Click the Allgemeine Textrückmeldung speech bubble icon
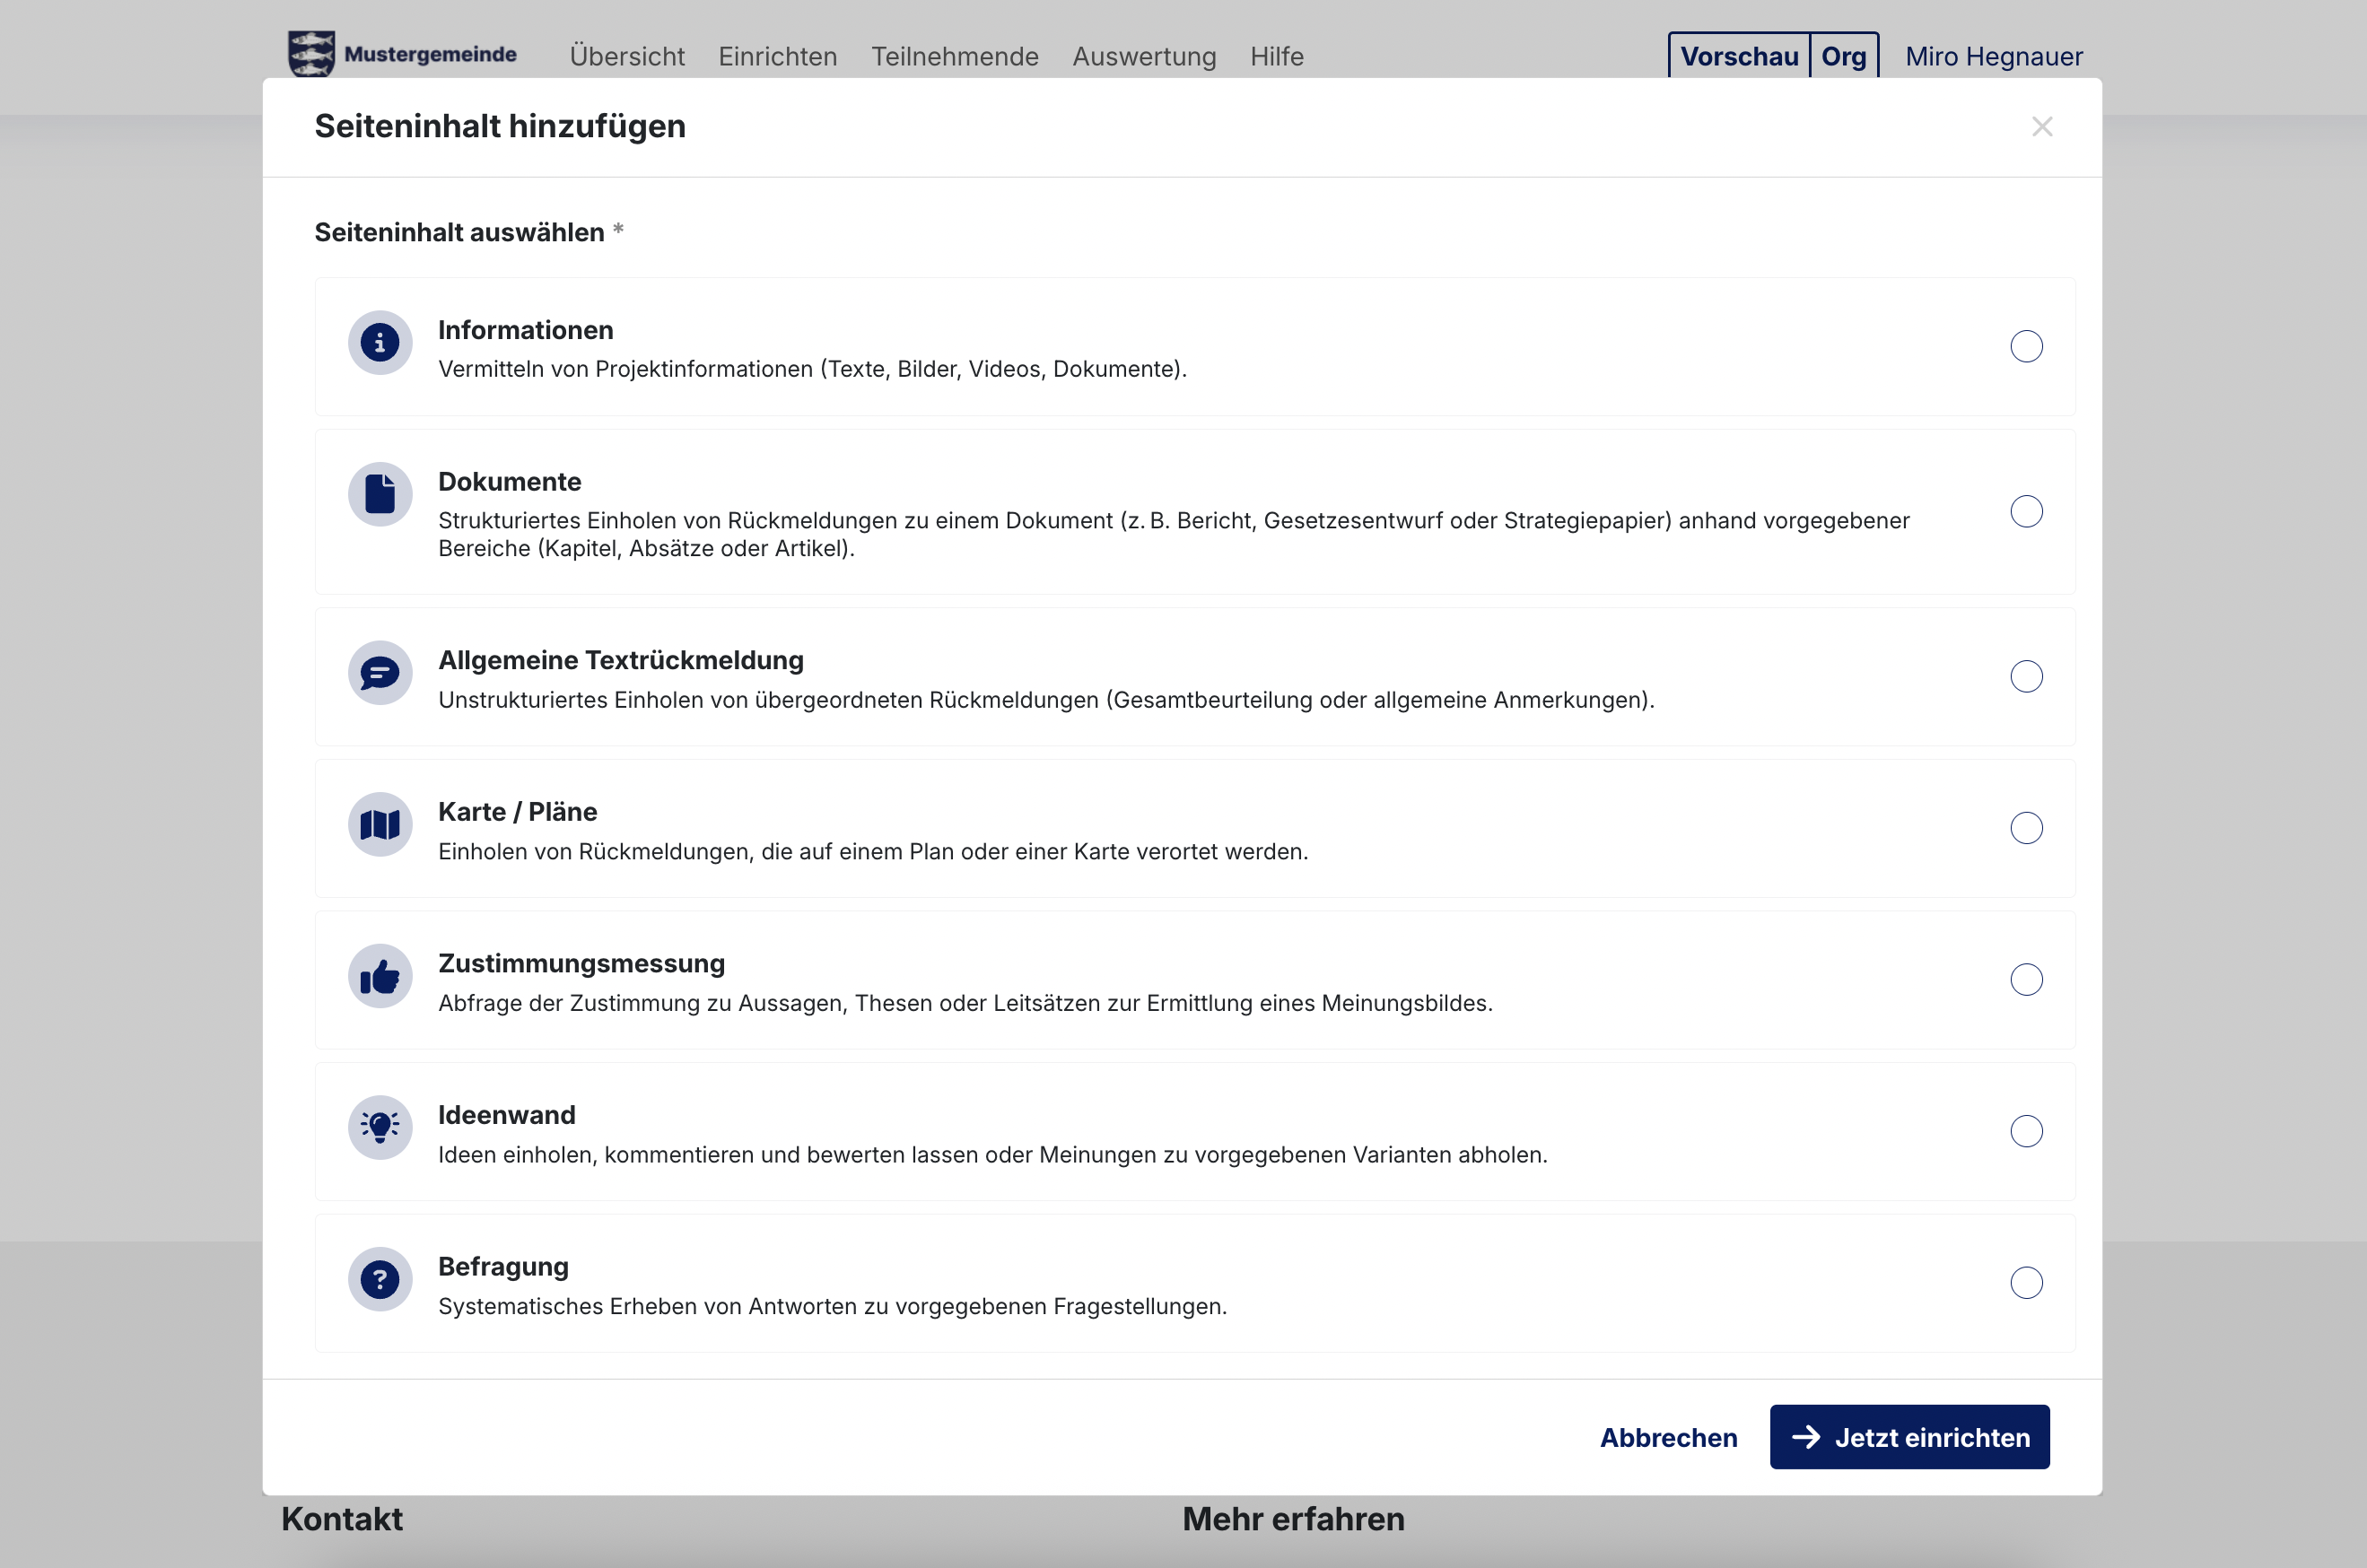Screen dimensions: 2367x1568 point(380,673)
